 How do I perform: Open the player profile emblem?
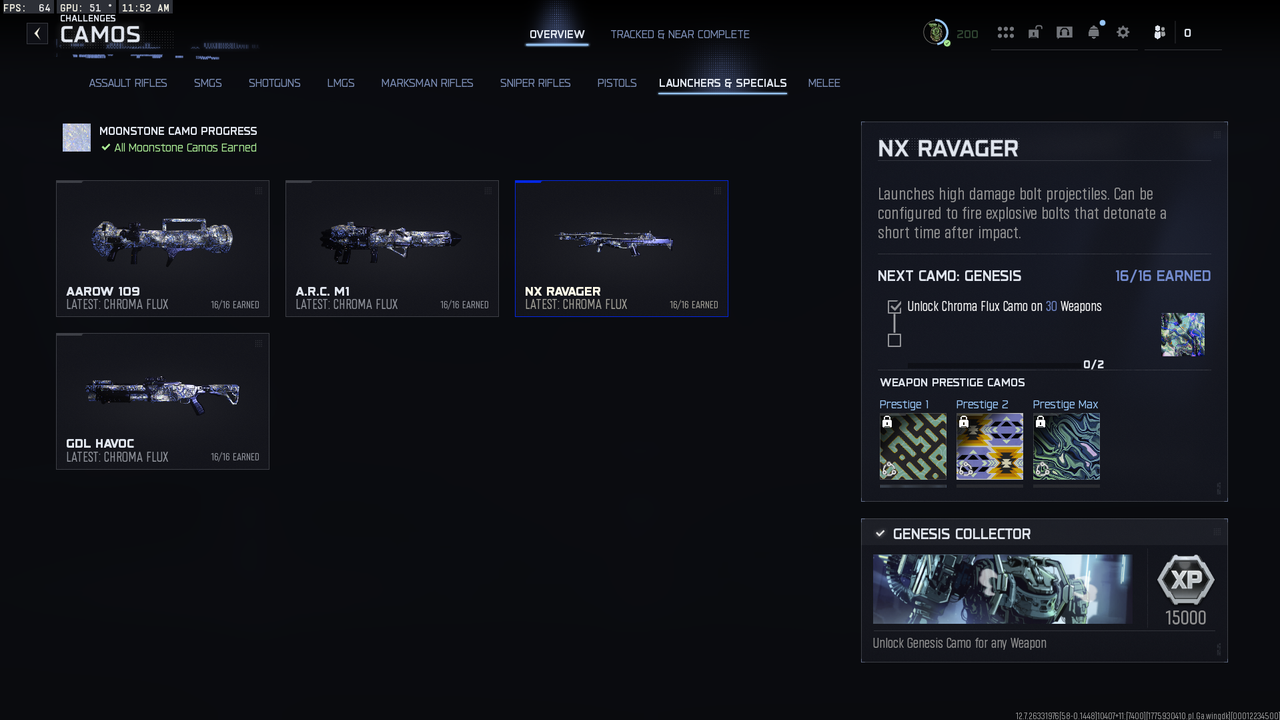(936, 33)
